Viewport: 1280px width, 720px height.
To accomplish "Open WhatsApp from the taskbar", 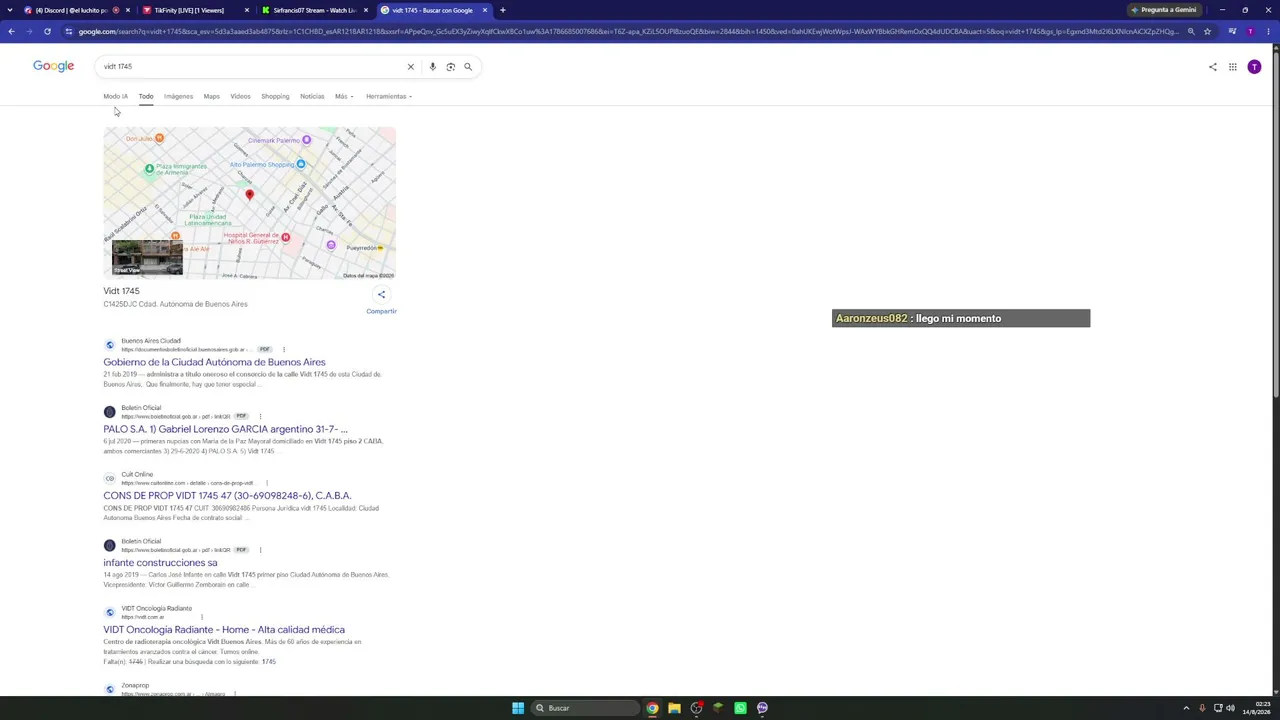I will tap(740, 708).
